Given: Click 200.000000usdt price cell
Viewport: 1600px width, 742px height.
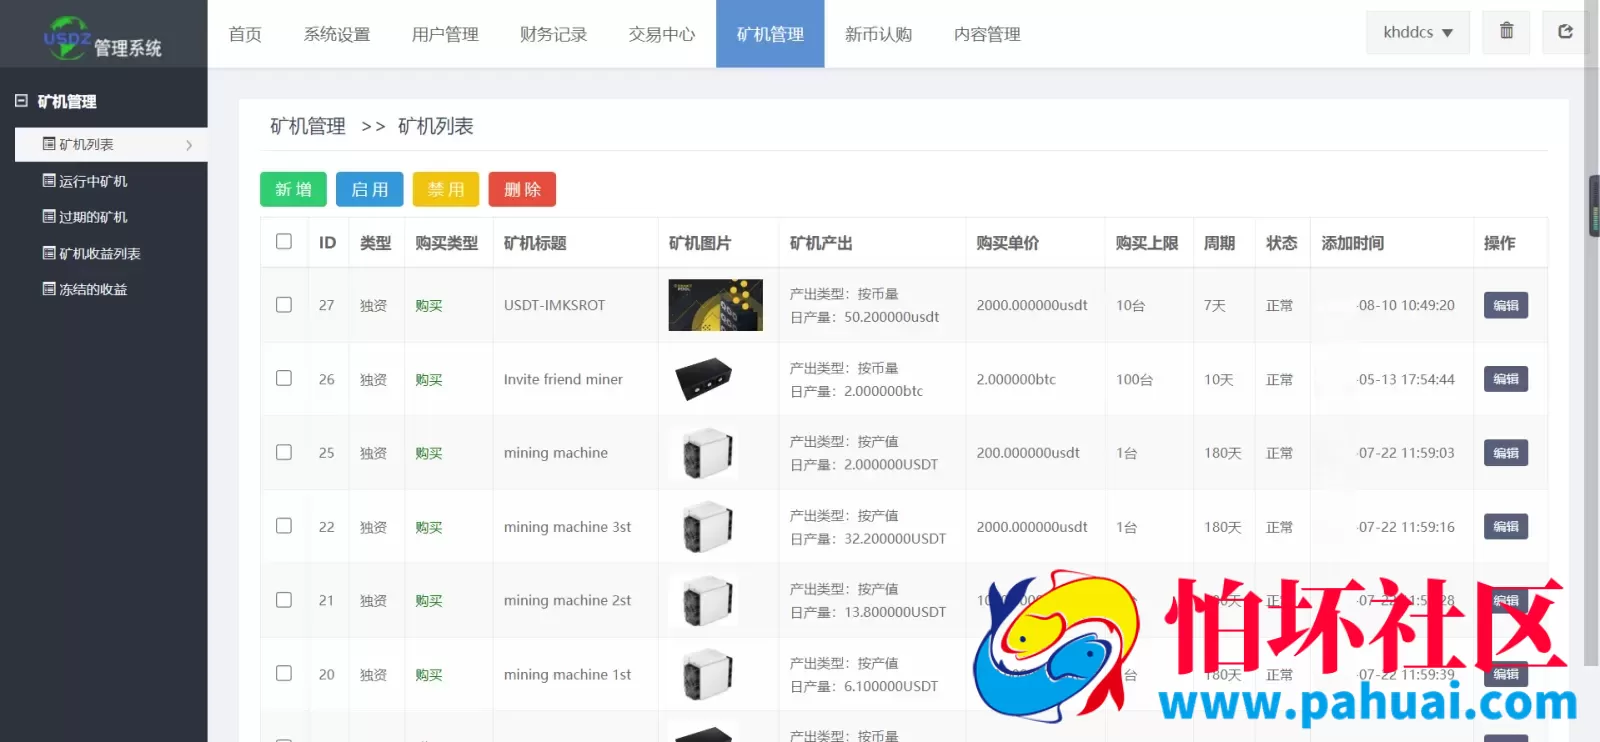Looking at the screenshot, I should coord(1028,453).
